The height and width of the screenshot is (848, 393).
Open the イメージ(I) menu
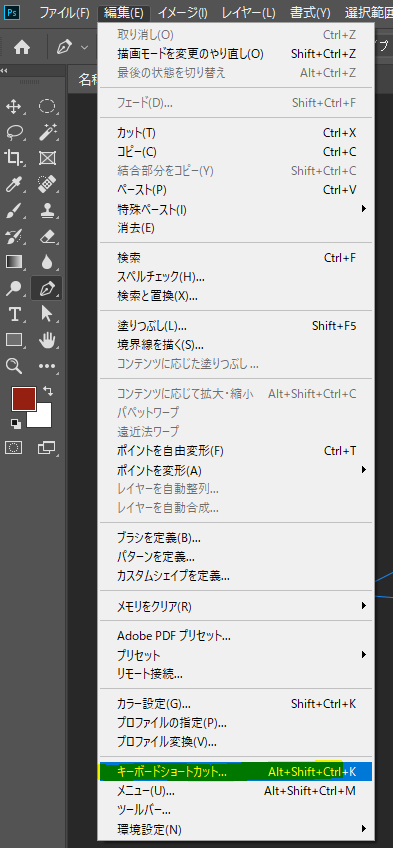[x=182, y=12]
